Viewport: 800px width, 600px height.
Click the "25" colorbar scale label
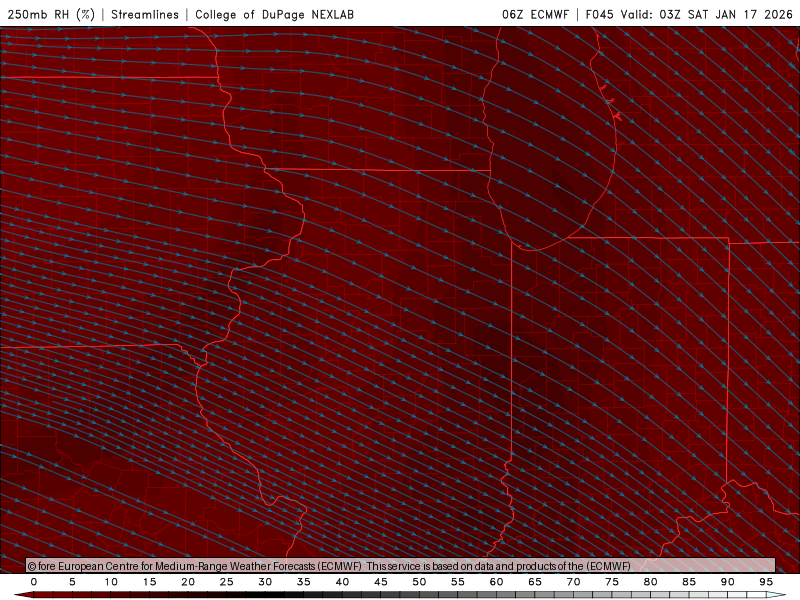(227, 582)
